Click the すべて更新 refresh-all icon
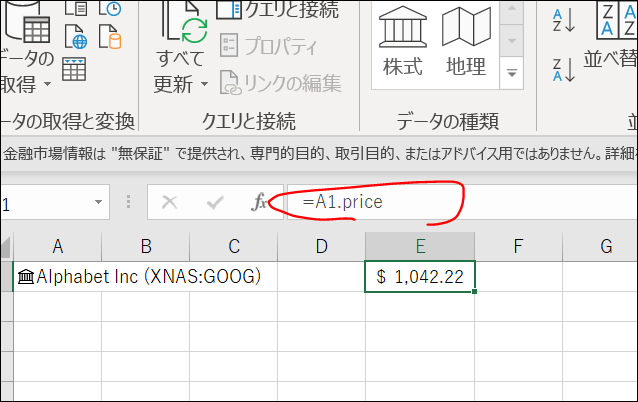Image resolution: width=638 pixels, height=402 pixels. point(185,22)
